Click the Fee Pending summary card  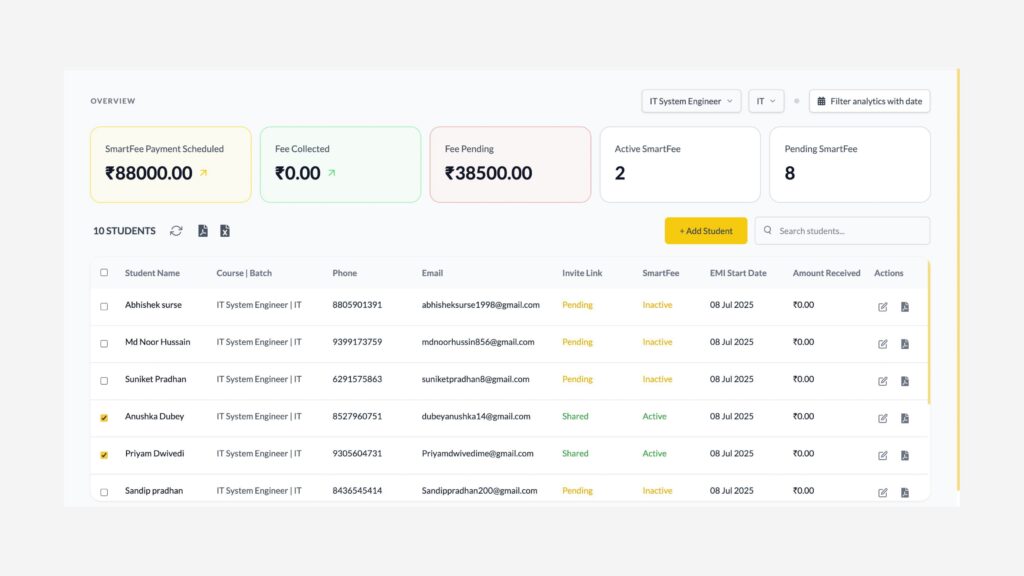coord(510,164)
